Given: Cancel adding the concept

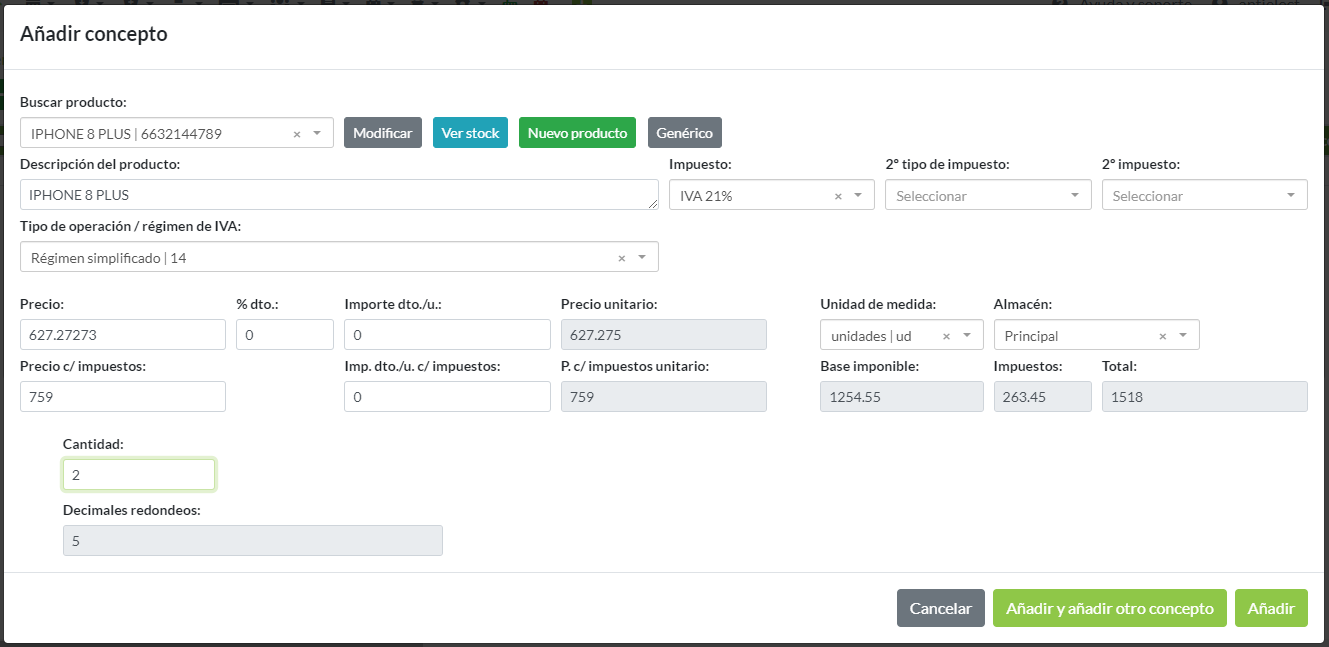Looking at the screenshot, I should tap(940, 608).
